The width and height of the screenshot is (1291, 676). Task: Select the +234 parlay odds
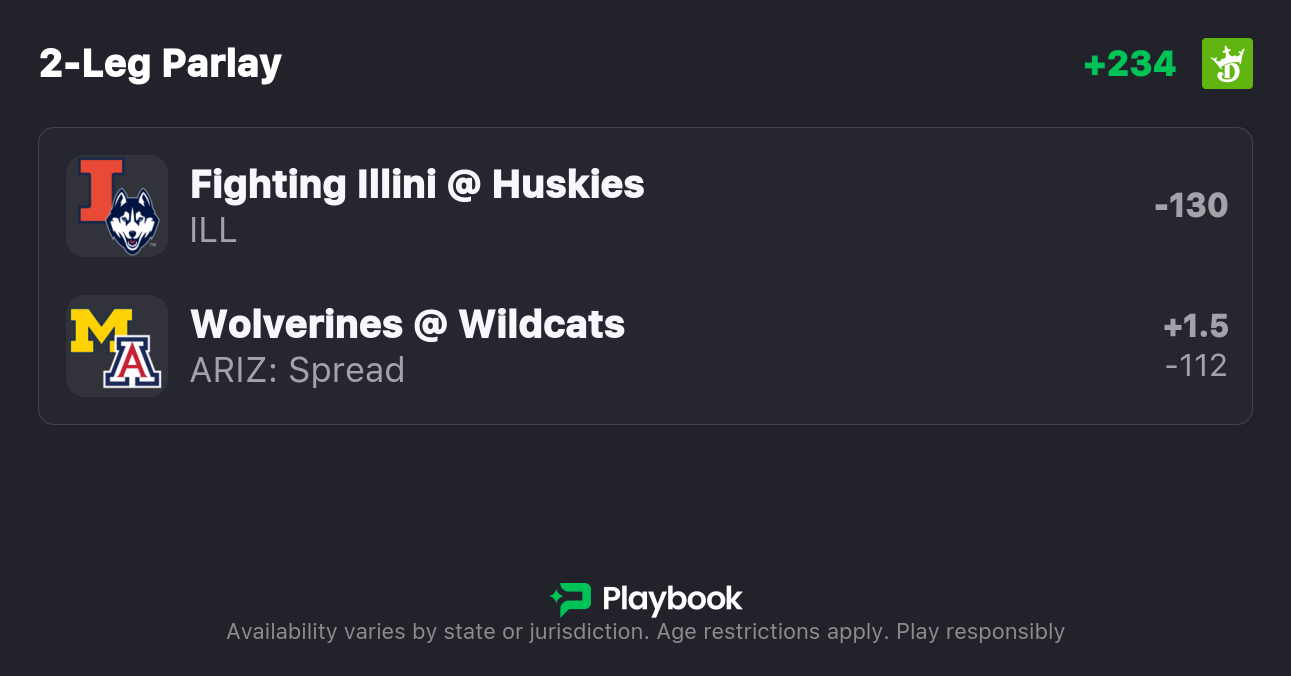pyautogui.click(x=1129, y=64)
